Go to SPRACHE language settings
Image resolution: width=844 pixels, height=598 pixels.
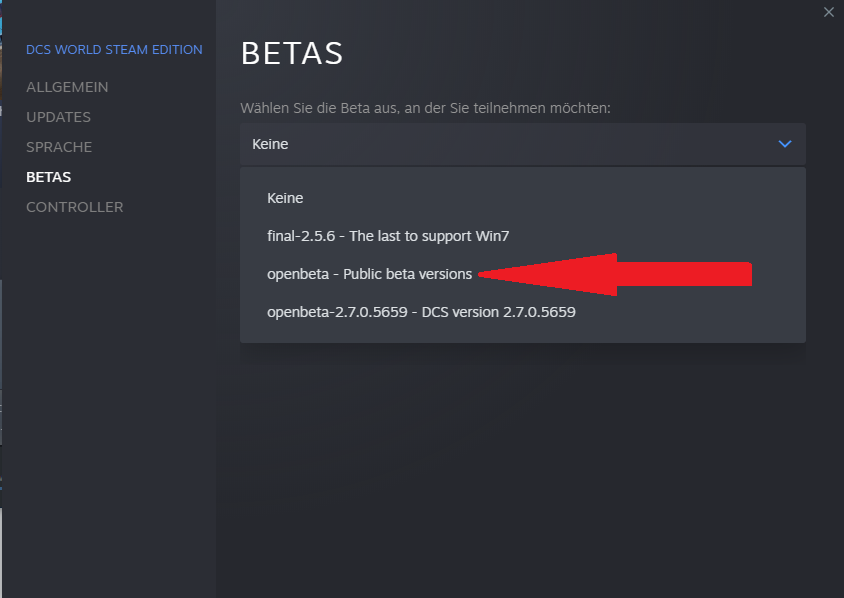click(x=59, y=147)
